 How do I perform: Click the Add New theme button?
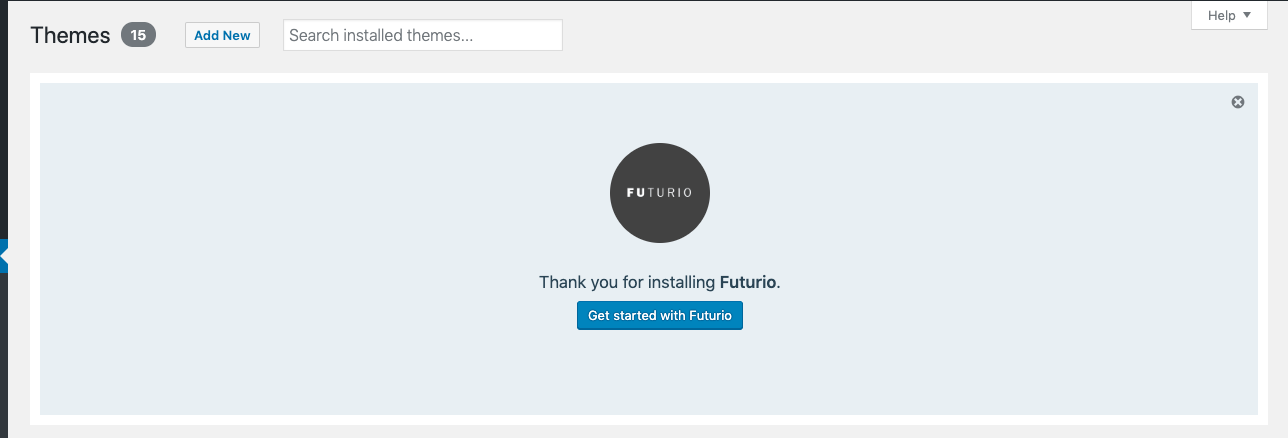tap(222, 36)
